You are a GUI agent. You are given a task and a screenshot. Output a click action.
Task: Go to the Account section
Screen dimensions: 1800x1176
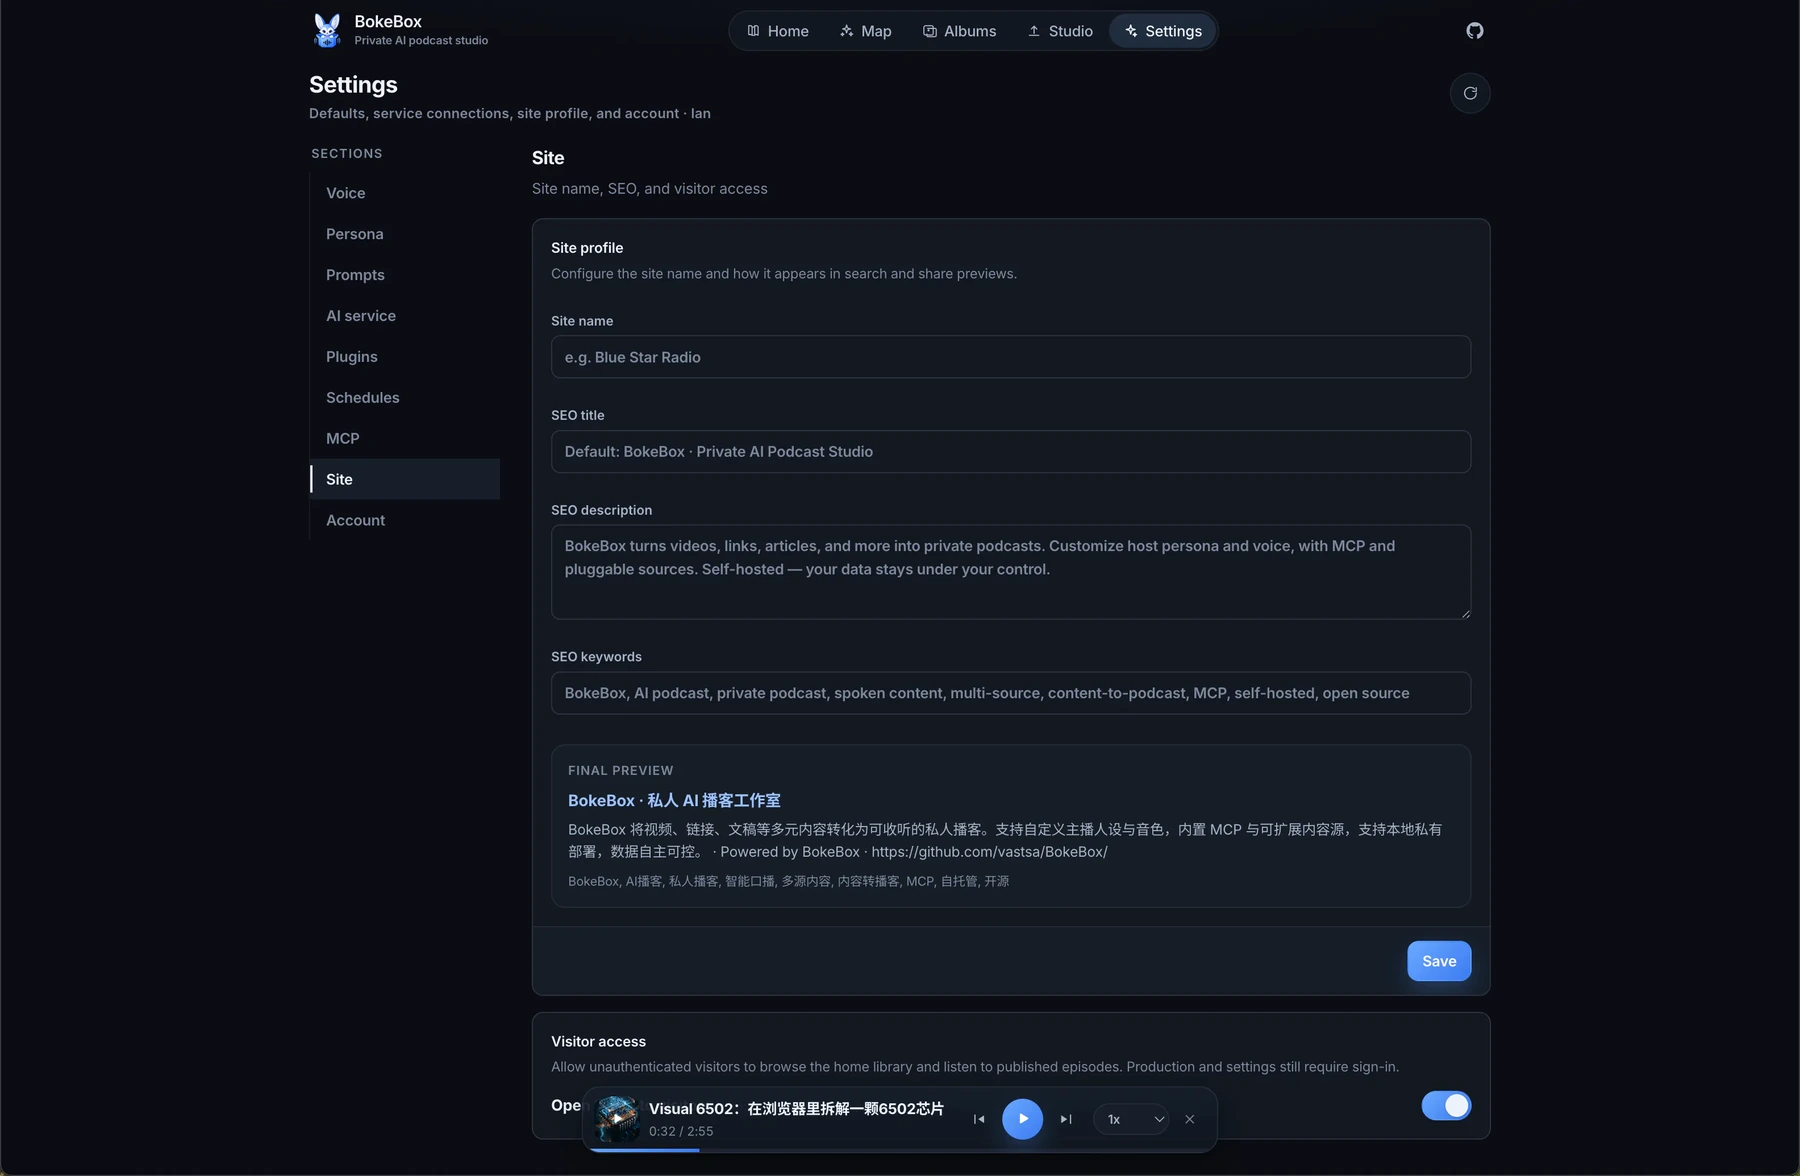[405, 520]
